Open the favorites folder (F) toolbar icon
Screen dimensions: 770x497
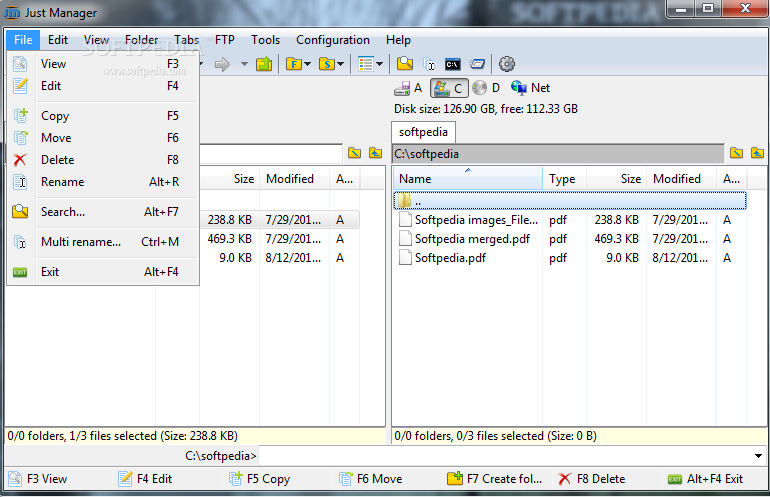pos(294,64)
